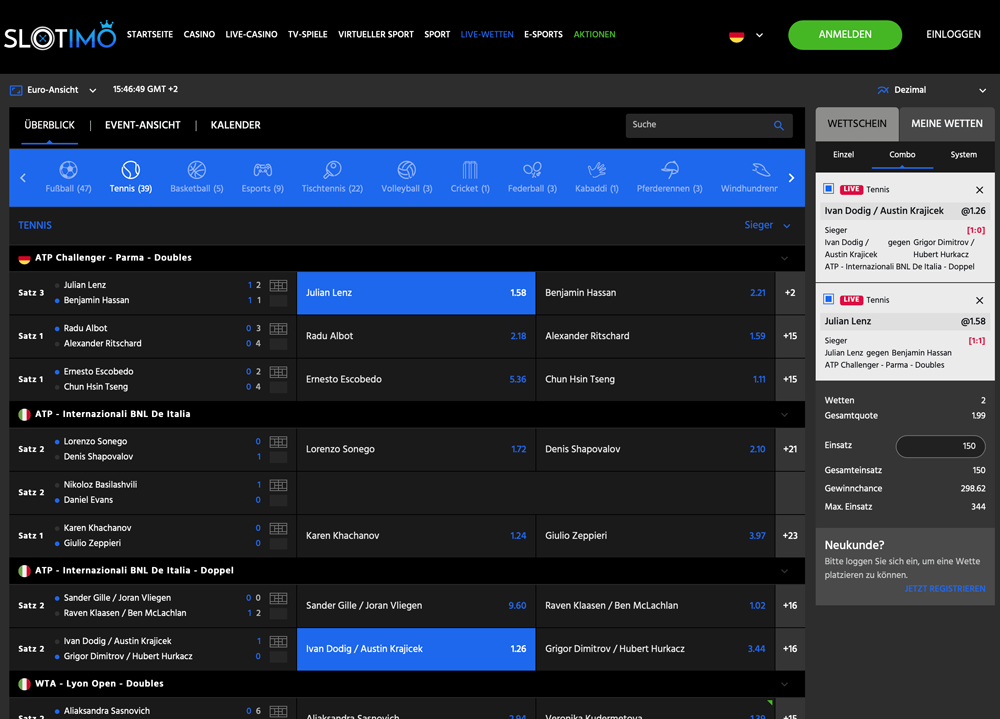Screen dimensions: 1000x719
Task: Pick the Volleyball sport icon
Action: tap(406, 170)
